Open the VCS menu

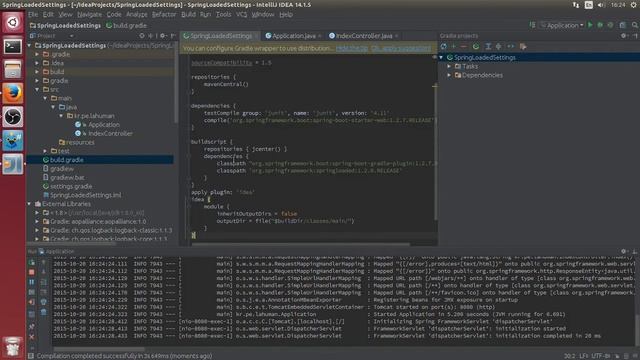pyautogui.click(x=241, y=15)
